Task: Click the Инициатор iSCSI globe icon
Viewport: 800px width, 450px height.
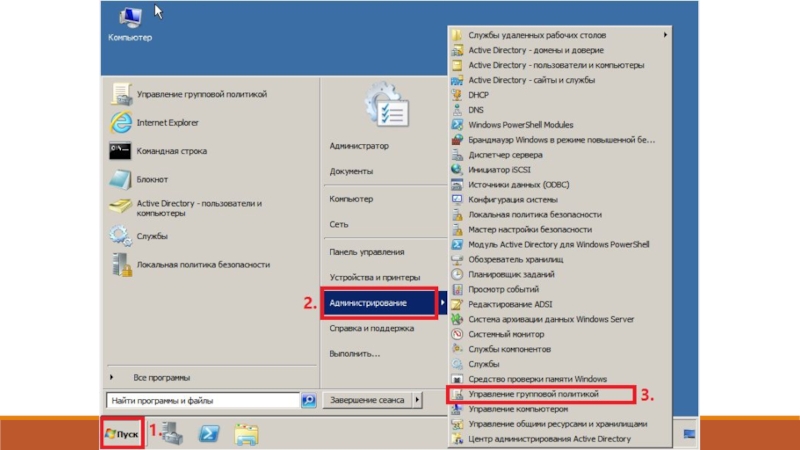Action: click(x=457, y=169)
